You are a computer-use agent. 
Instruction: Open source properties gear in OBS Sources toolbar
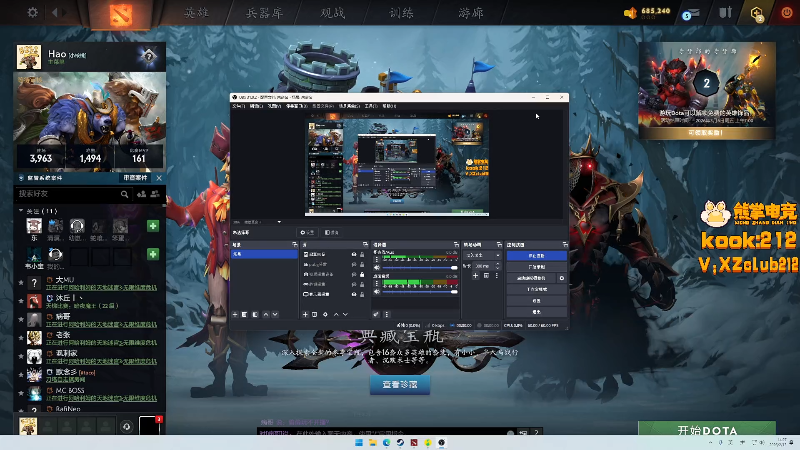[x=325, y=315]
